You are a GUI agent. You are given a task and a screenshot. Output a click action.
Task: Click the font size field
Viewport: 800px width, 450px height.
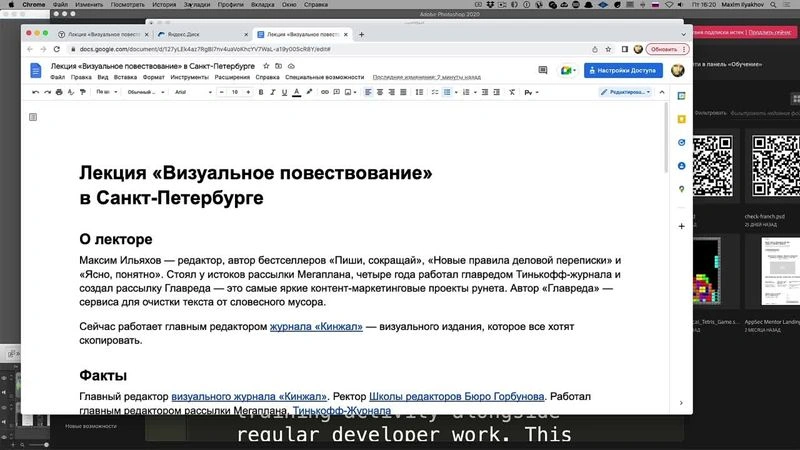235,92
